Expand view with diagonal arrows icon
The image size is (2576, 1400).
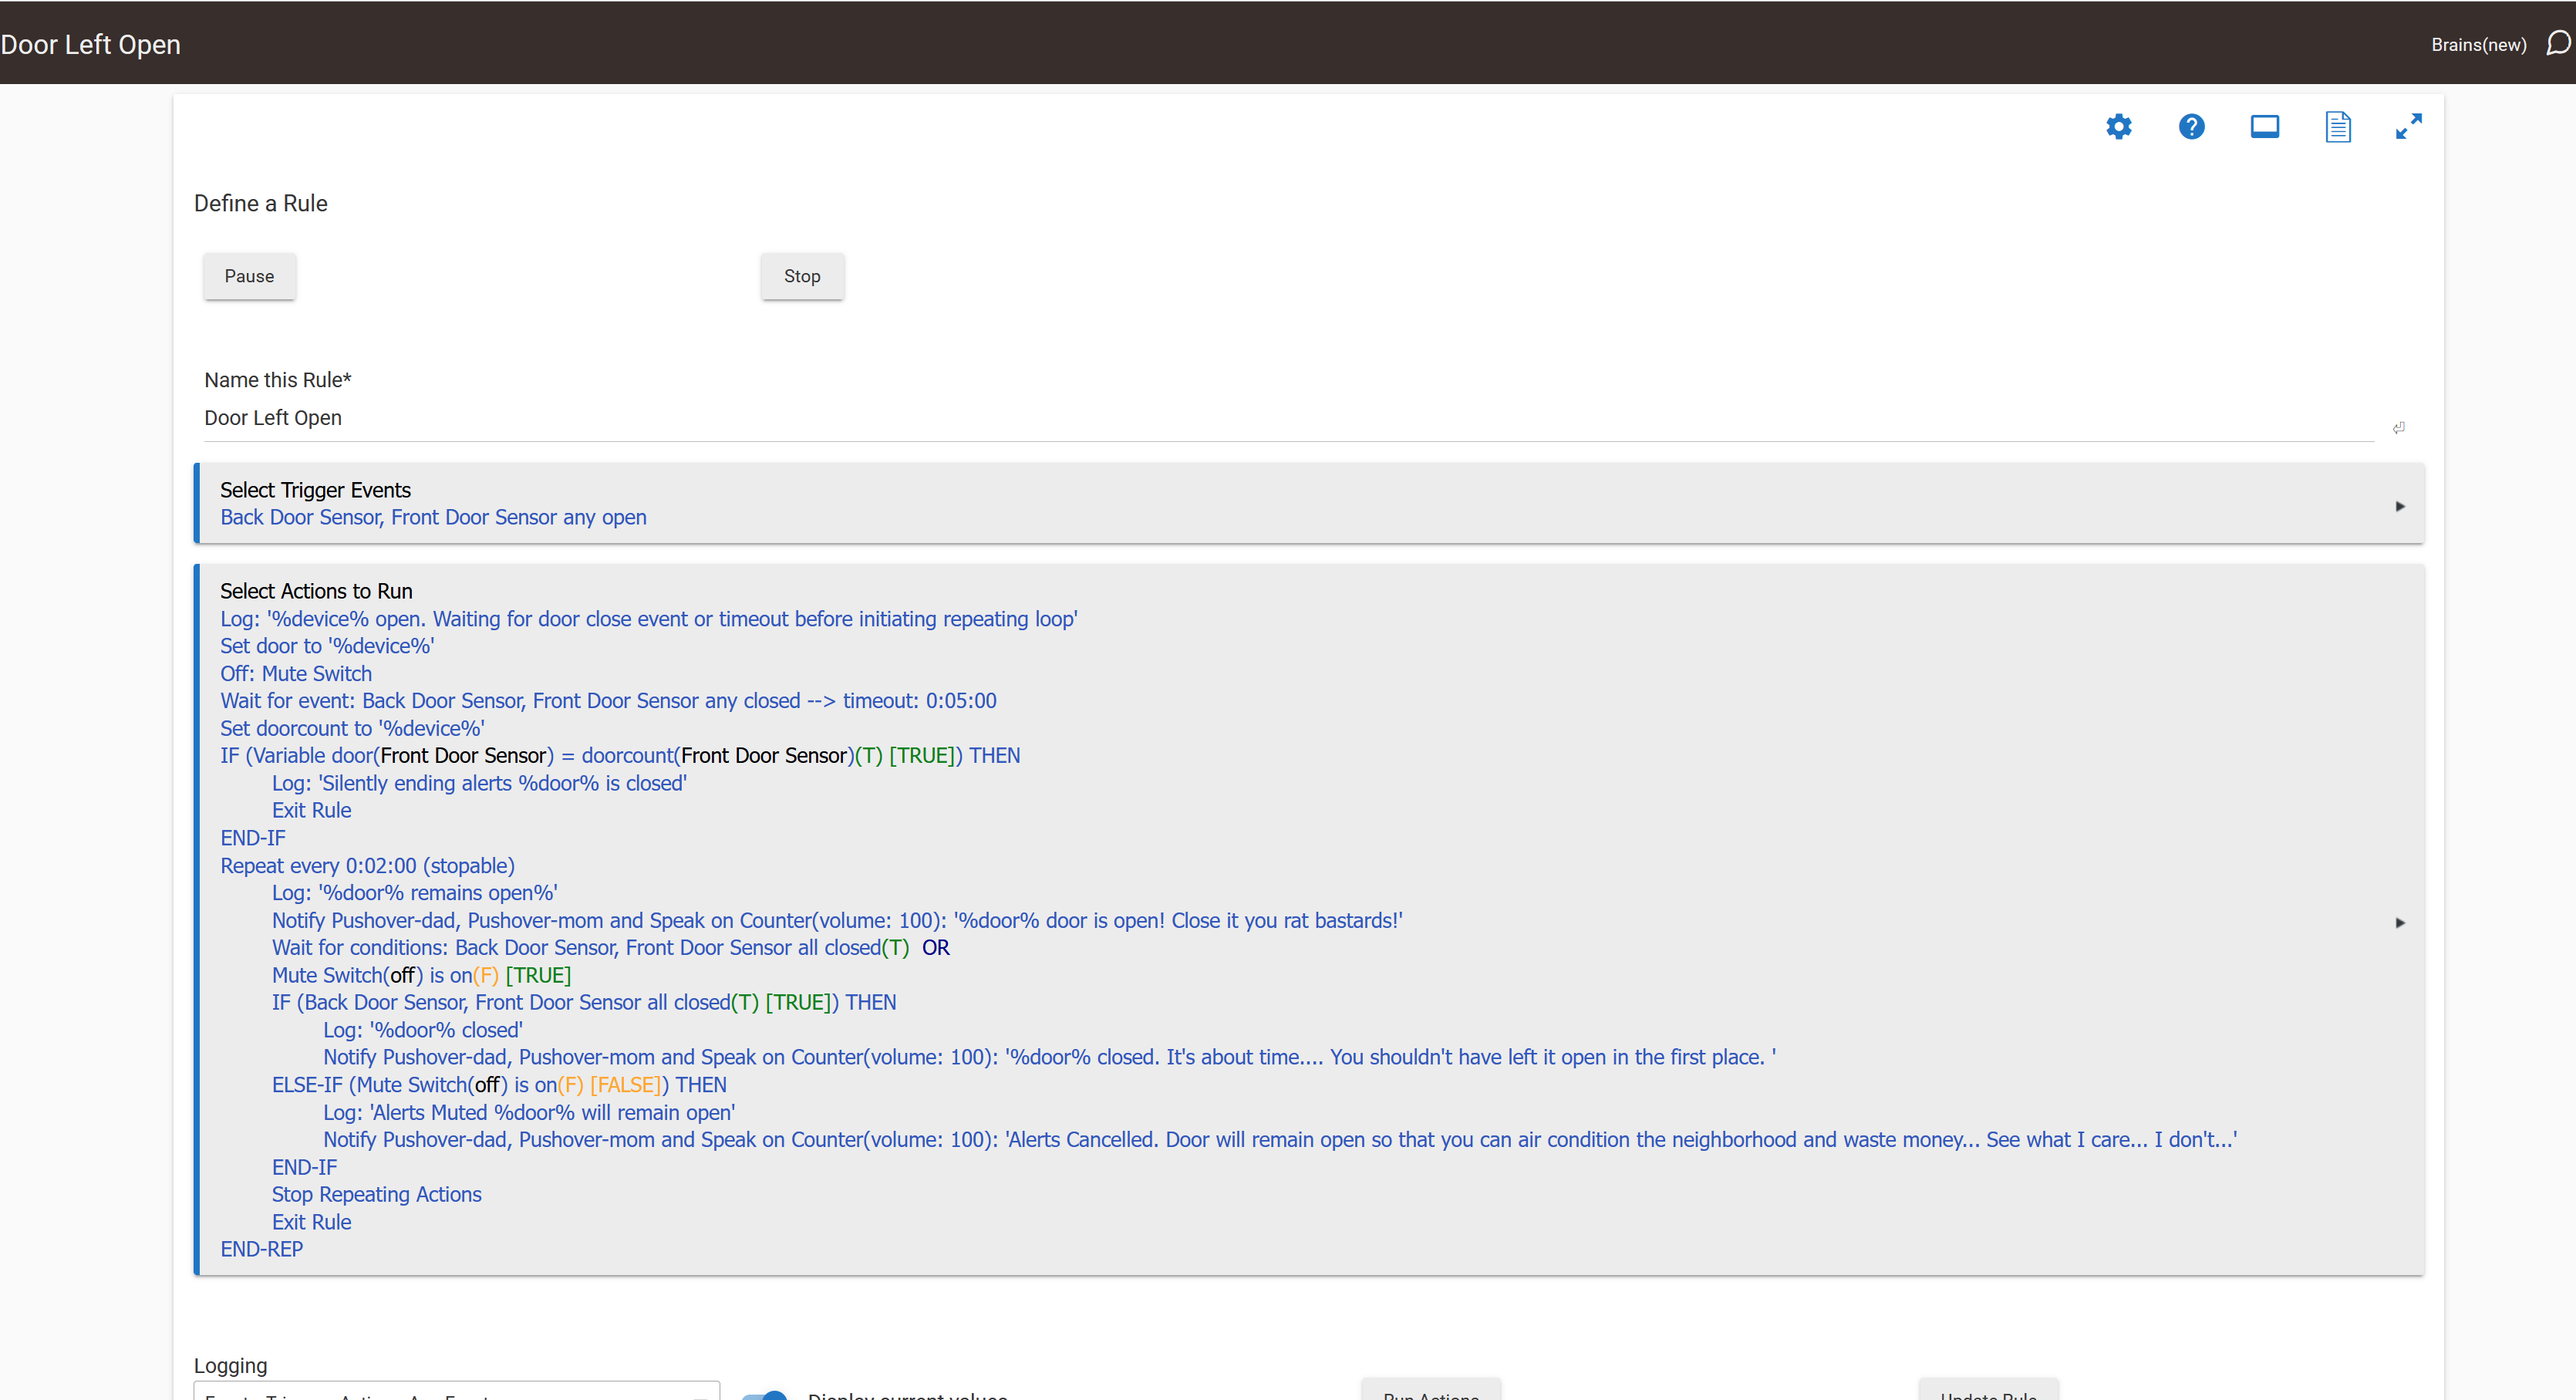pos(2408,126)
